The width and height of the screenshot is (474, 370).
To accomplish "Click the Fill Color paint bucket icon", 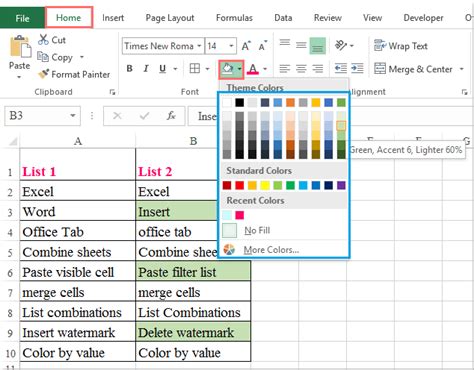I will click(x=227, y=69).
